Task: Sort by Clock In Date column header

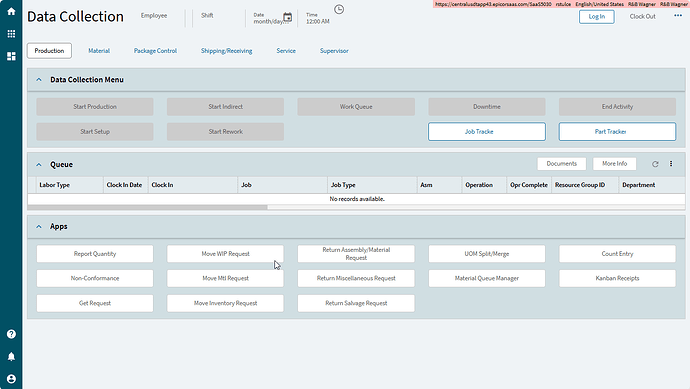Action: coord(125,185)
